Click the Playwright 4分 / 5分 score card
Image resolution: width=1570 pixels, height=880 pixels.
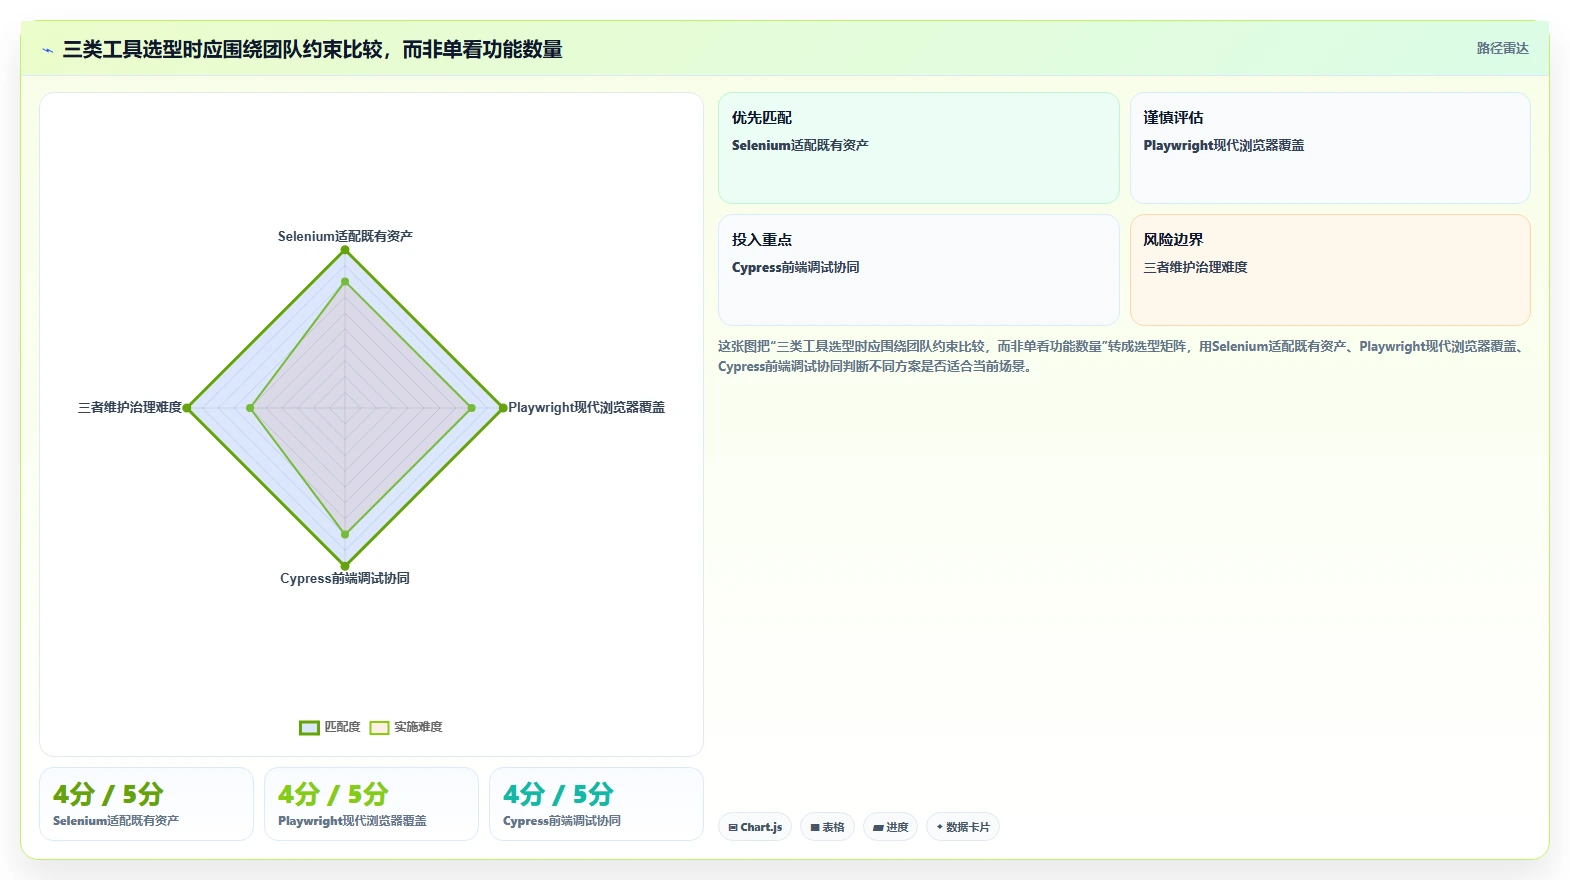tap(371, 804)
